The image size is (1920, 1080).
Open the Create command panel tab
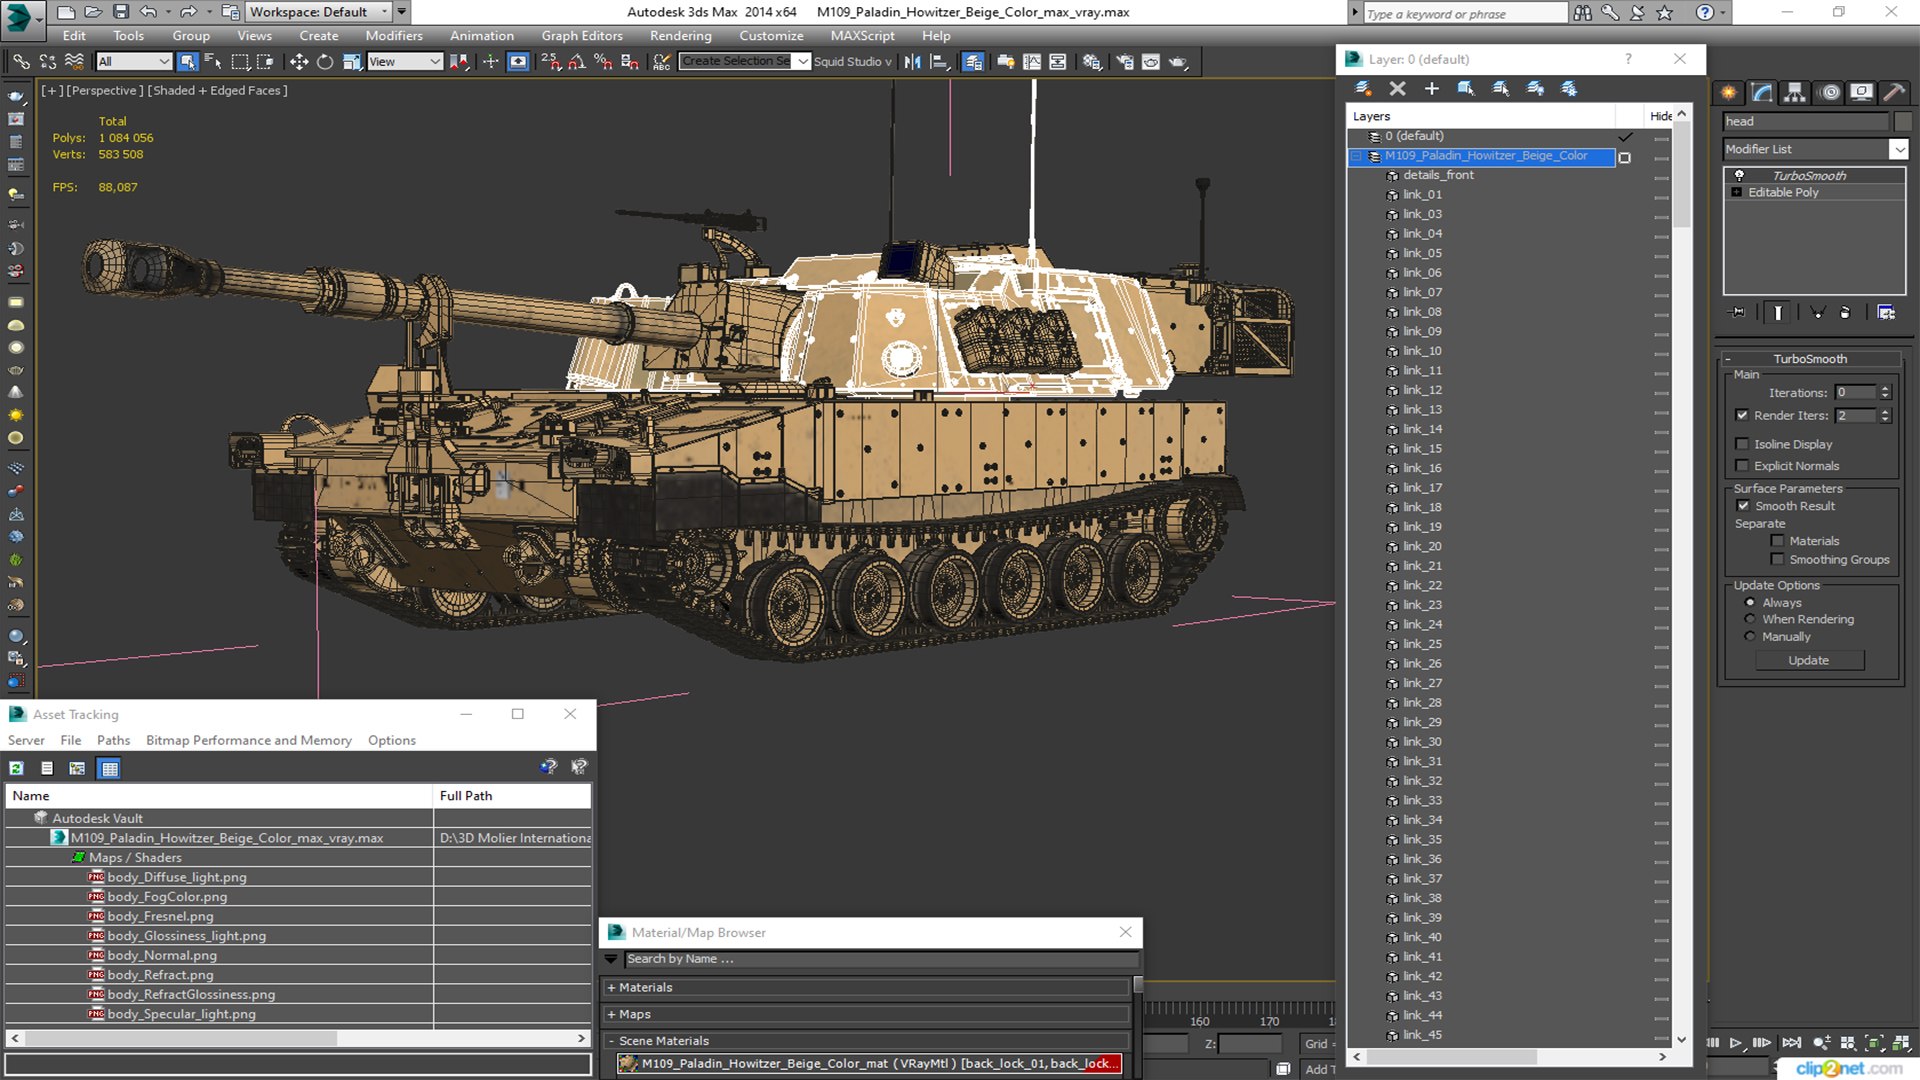click(x=1729, y=93)
